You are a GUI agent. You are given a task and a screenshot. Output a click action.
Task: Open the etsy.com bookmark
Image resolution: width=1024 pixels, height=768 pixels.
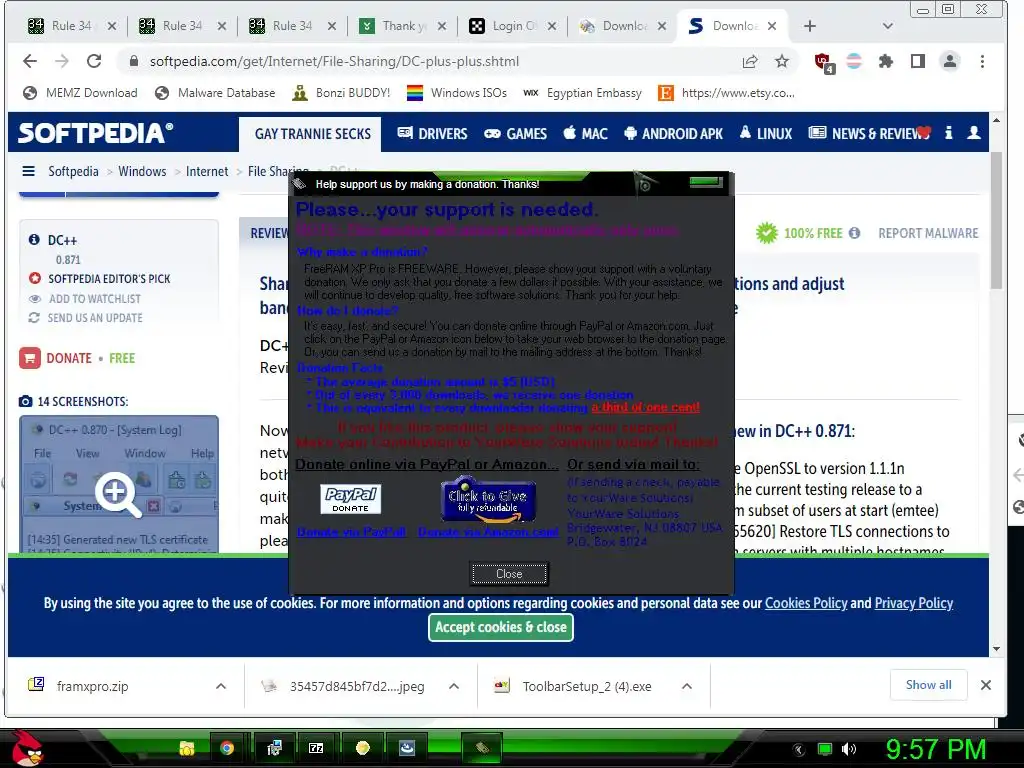click(726, 93)
